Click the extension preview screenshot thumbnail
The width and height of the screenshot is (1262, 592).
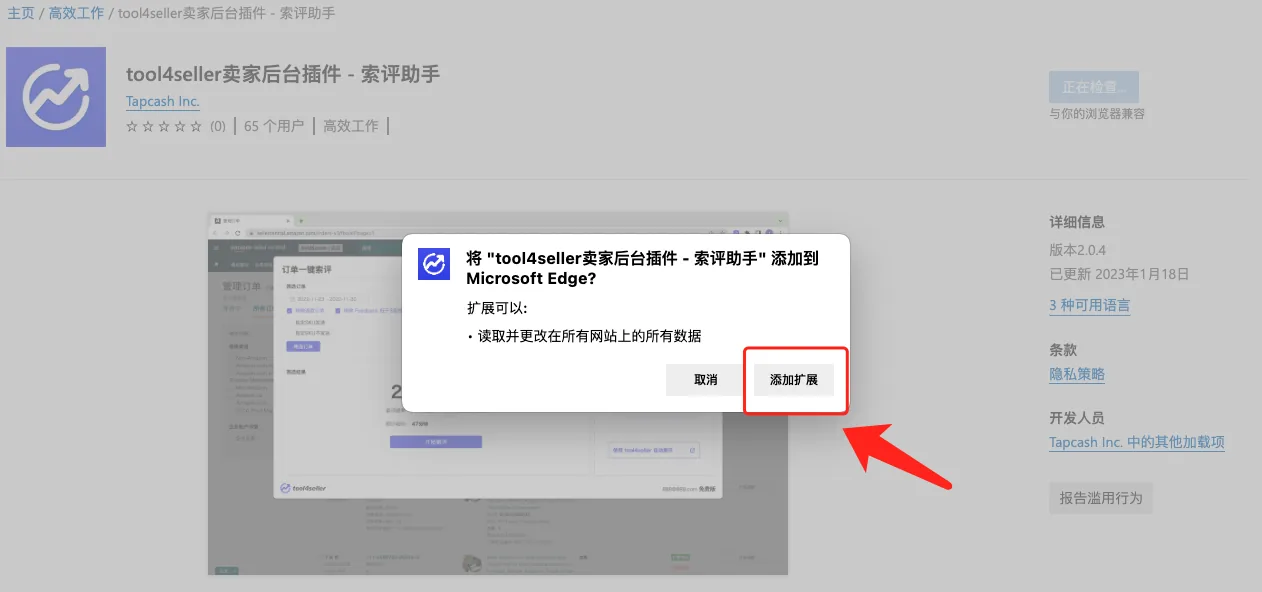[x=498, y=393]
